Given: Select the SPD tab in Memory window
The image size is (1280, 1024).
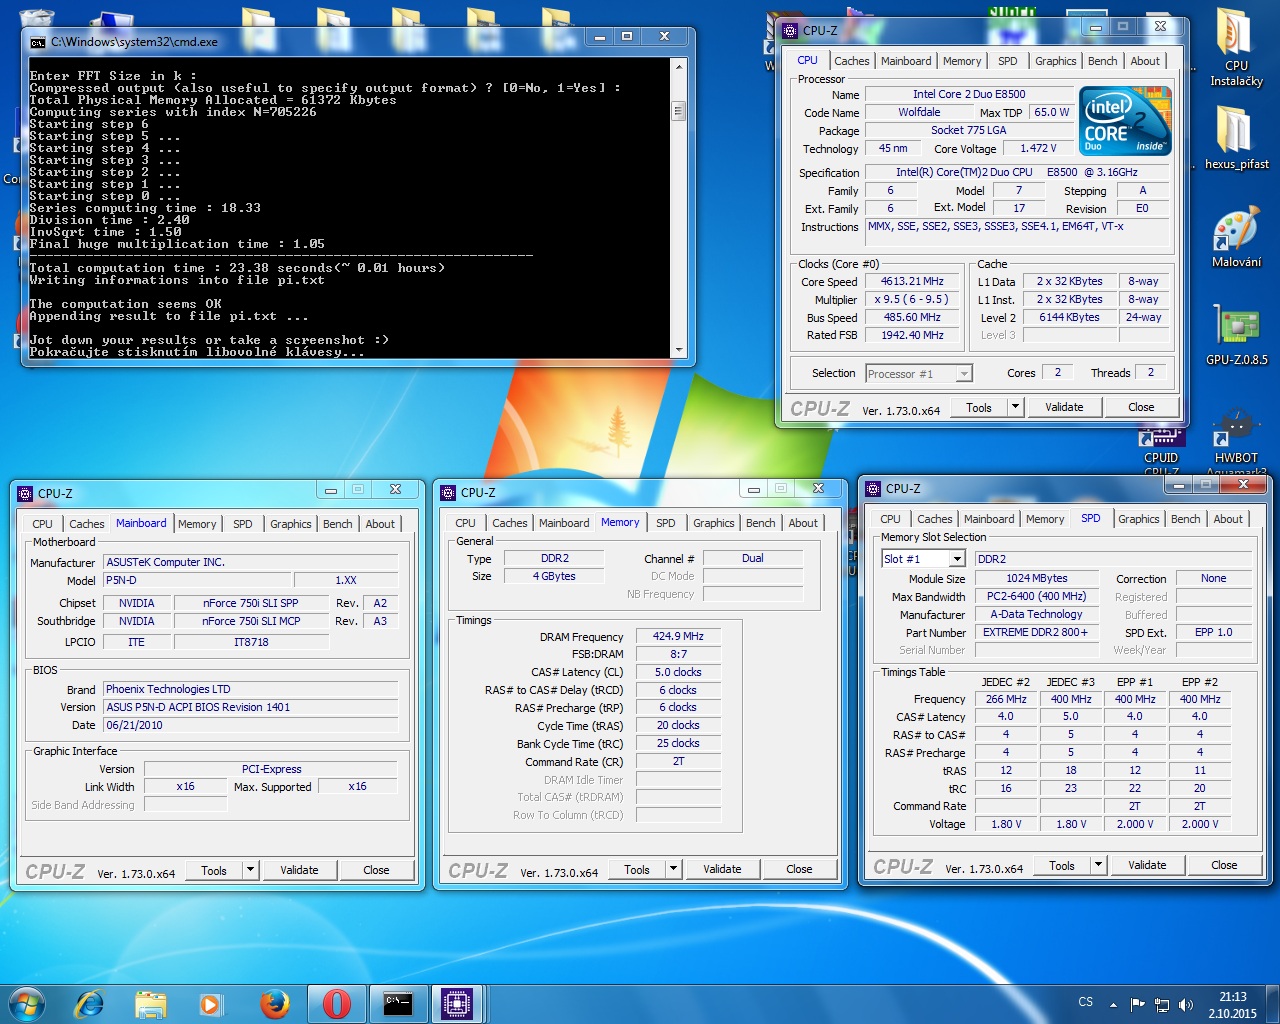Looking at the screenshot, I should click(665, 523).
